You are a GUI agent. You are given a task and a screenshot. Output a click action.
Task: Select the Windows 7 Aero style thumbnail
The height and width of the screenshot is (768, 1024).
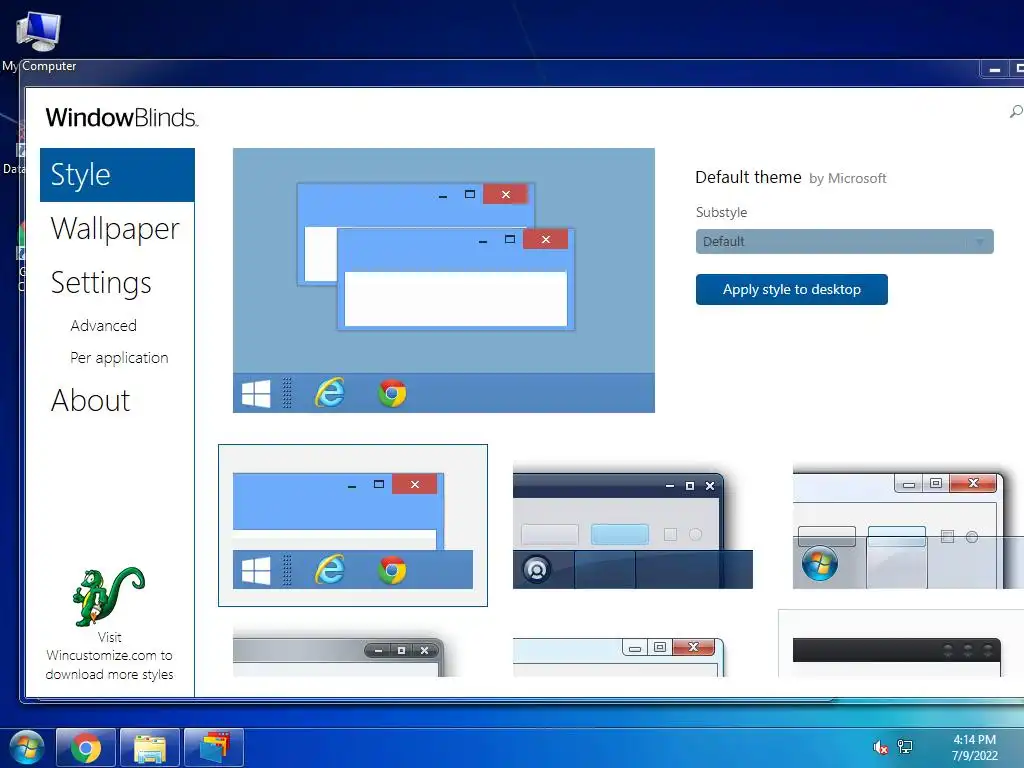click(x=908, y=525)
